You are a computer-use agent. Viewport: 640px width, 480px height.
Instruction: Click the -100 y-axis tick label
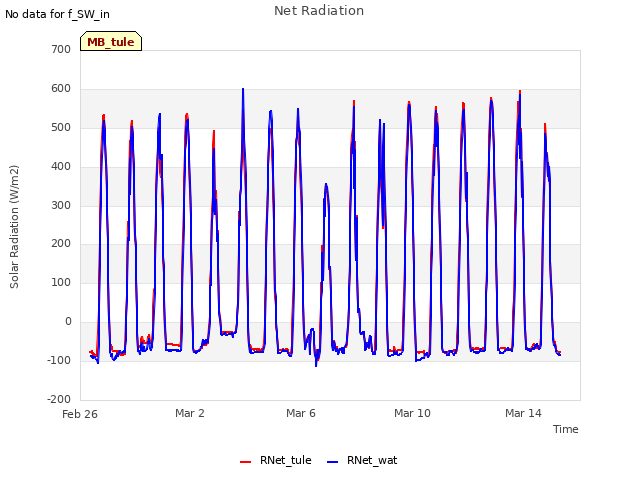[59, 360]
